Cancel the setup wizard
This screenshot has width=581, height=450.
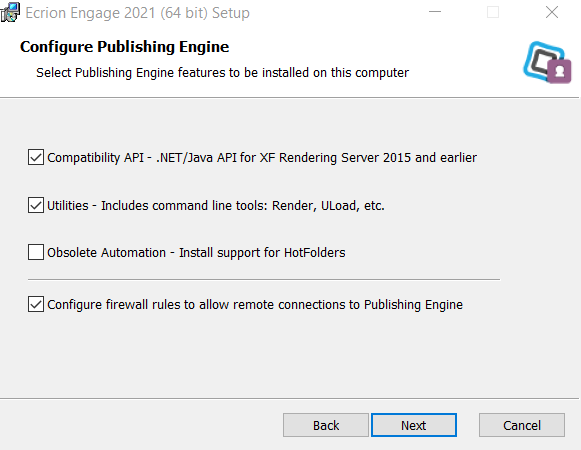tap(522, 425)
